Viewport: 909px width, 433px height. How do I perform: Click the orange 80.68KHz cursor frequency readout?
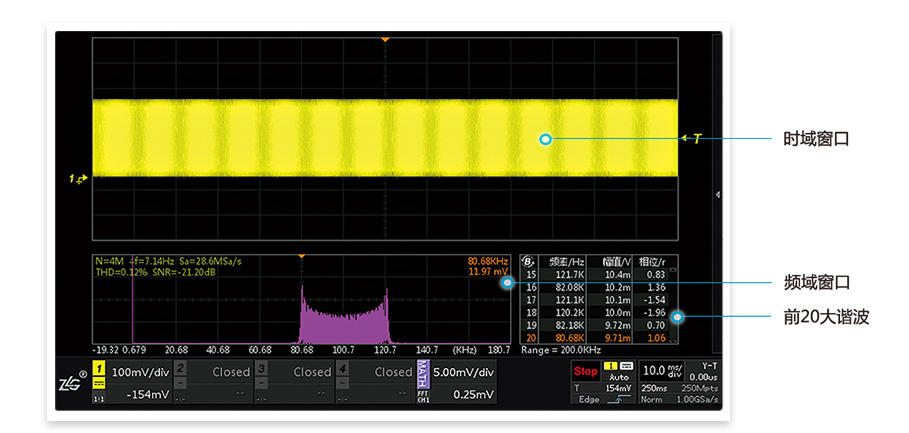[487, 261]
